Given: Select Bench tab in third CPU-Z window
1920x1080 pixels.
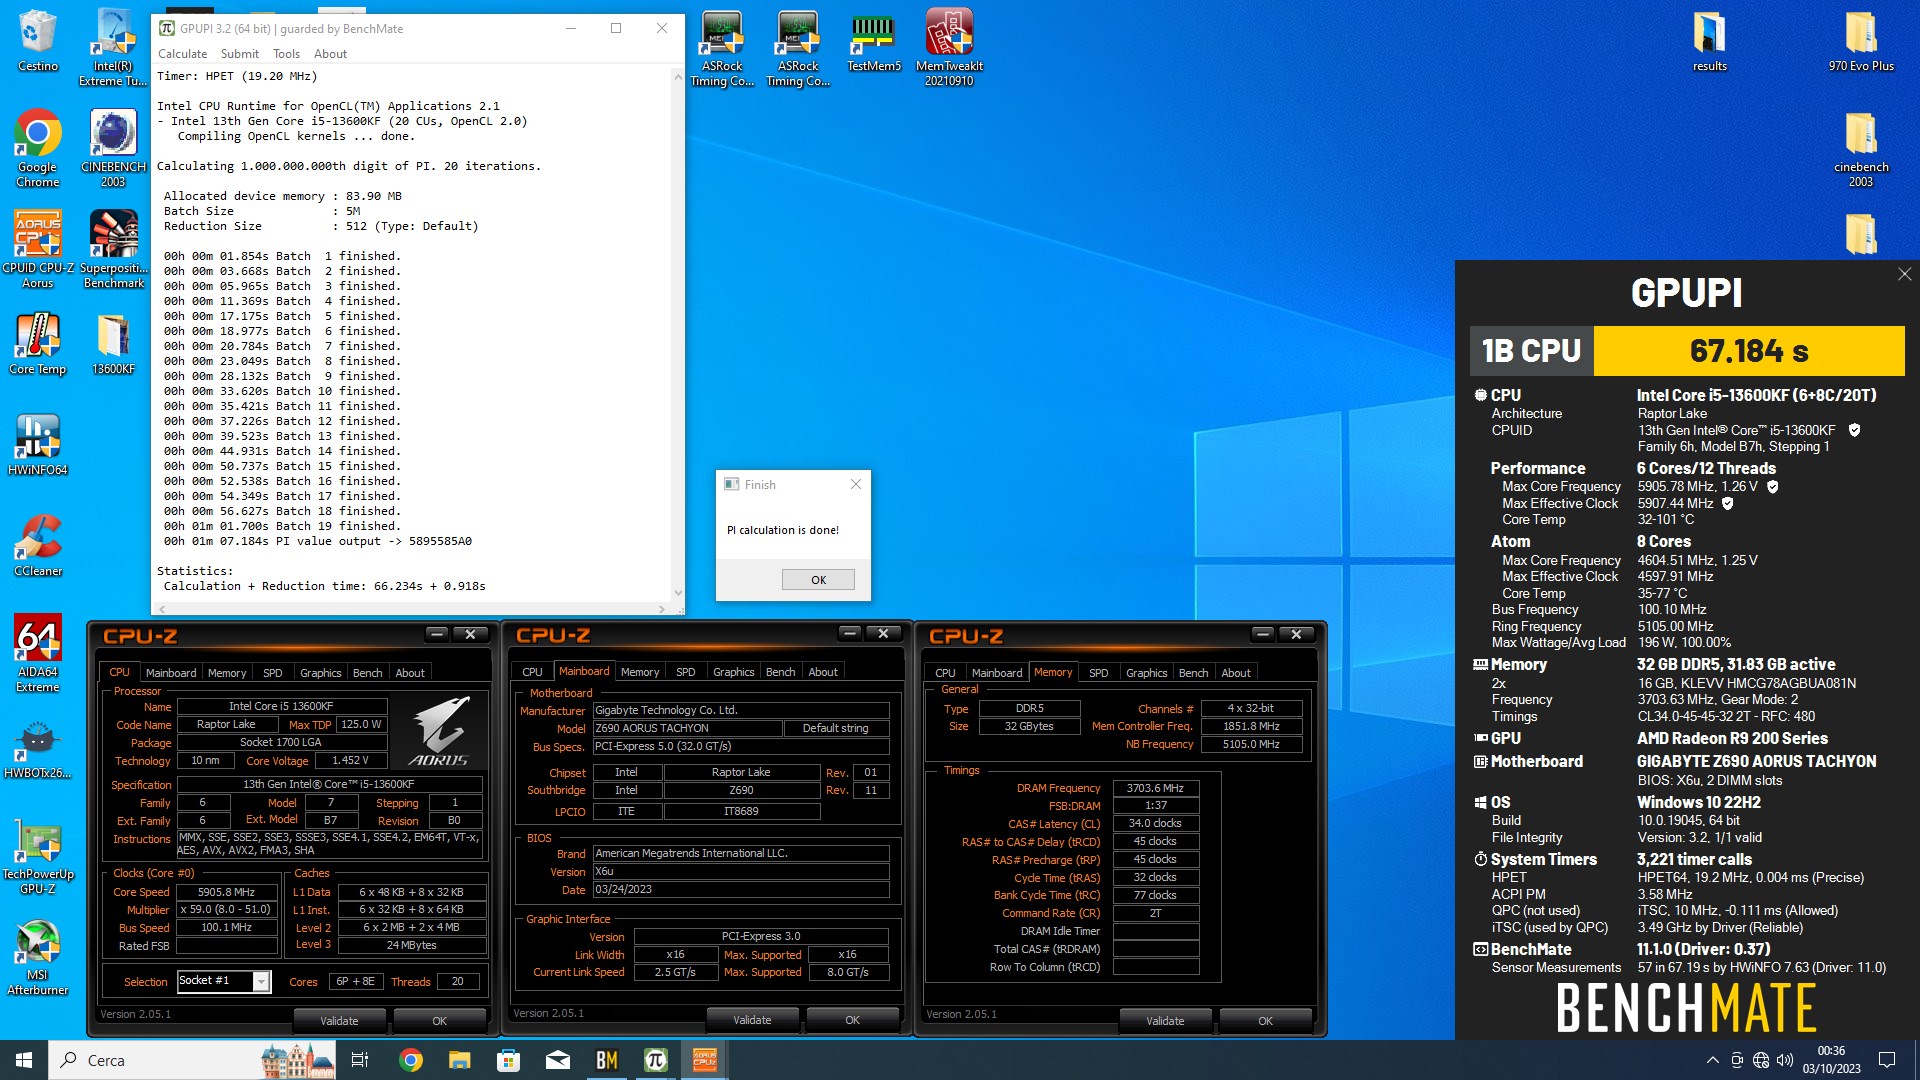Looking at the screenshot, I should (1193, 673).
